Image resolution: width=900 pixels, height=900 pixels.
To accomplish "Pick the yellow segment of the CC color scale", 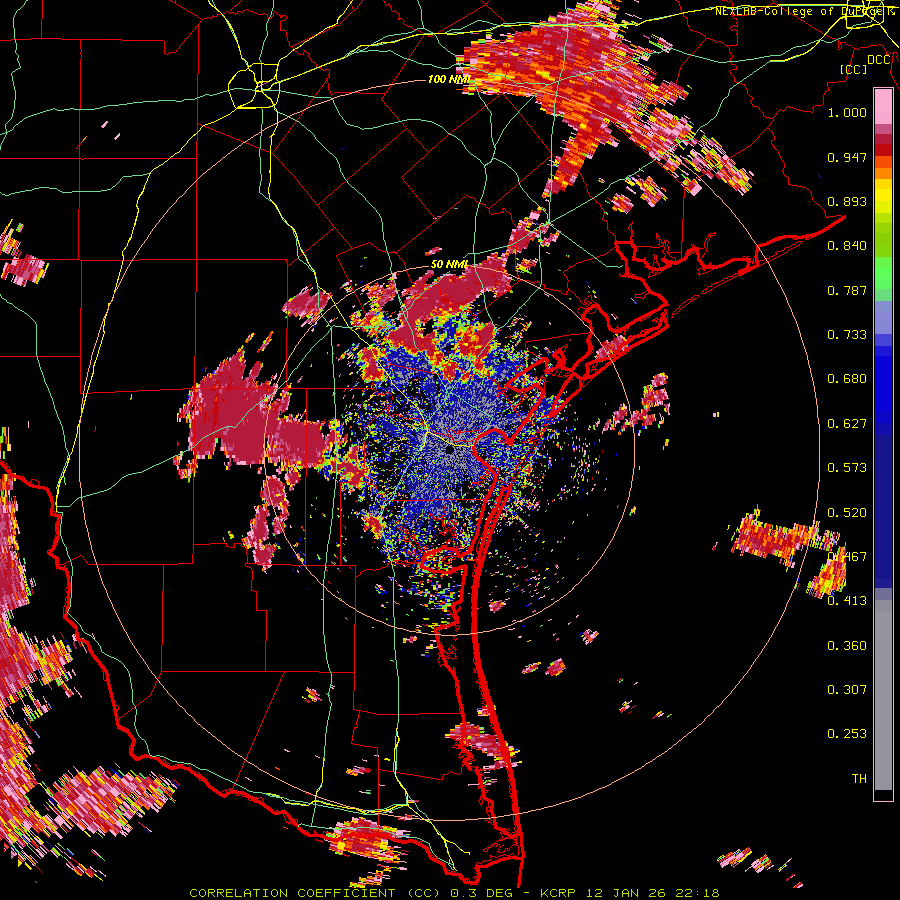I will pyautogui.click(x=883, y=197).
